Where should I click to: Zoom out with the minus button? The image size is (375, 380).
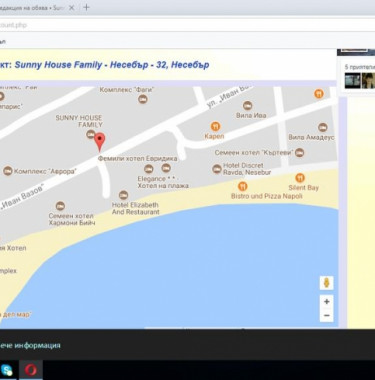(x=327, y=315)
